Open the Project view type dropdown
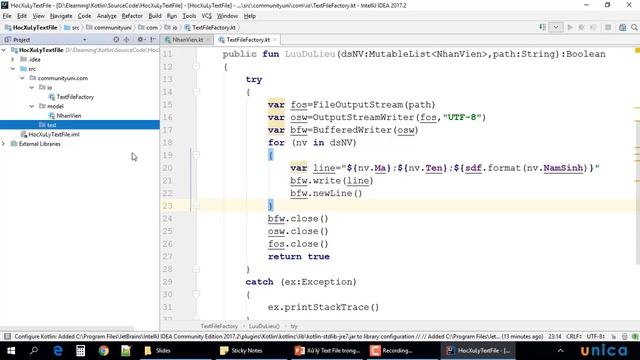This screenshot has width=640, height=360. pyautogui.click(x=84, y=40)
